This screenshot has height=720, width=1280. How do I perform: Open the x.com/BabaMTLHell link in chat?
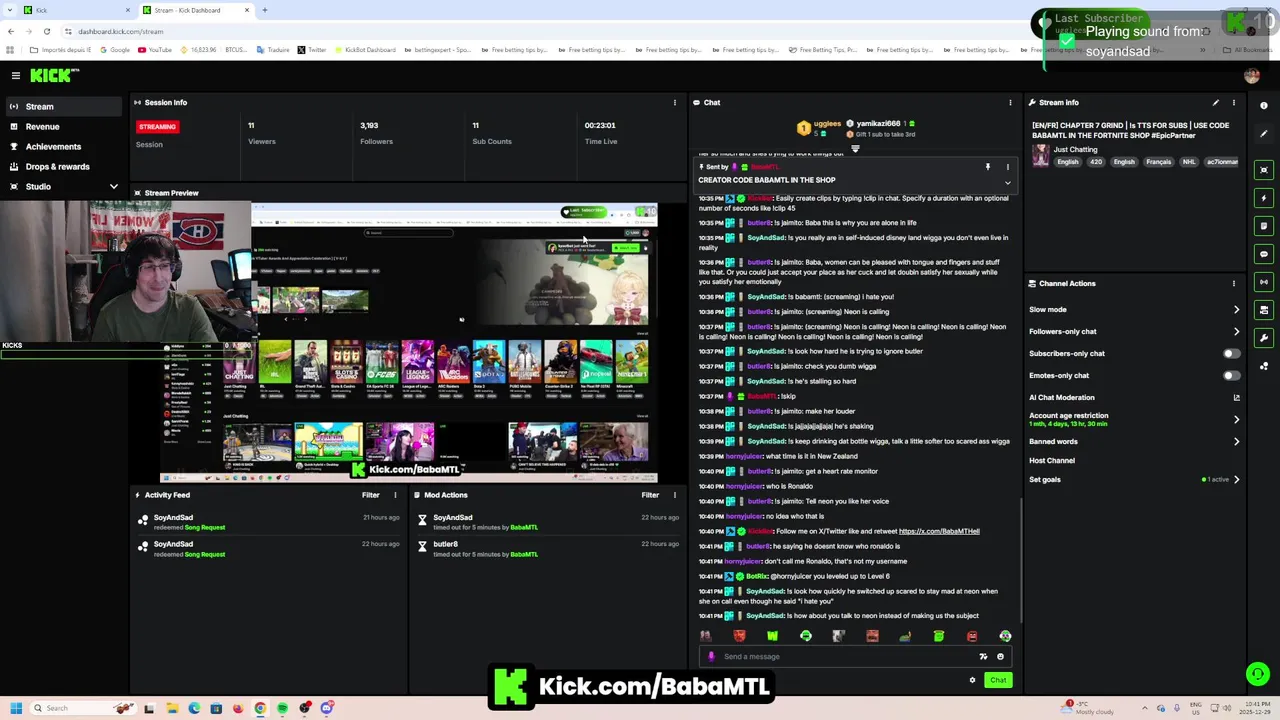point(939,531)
